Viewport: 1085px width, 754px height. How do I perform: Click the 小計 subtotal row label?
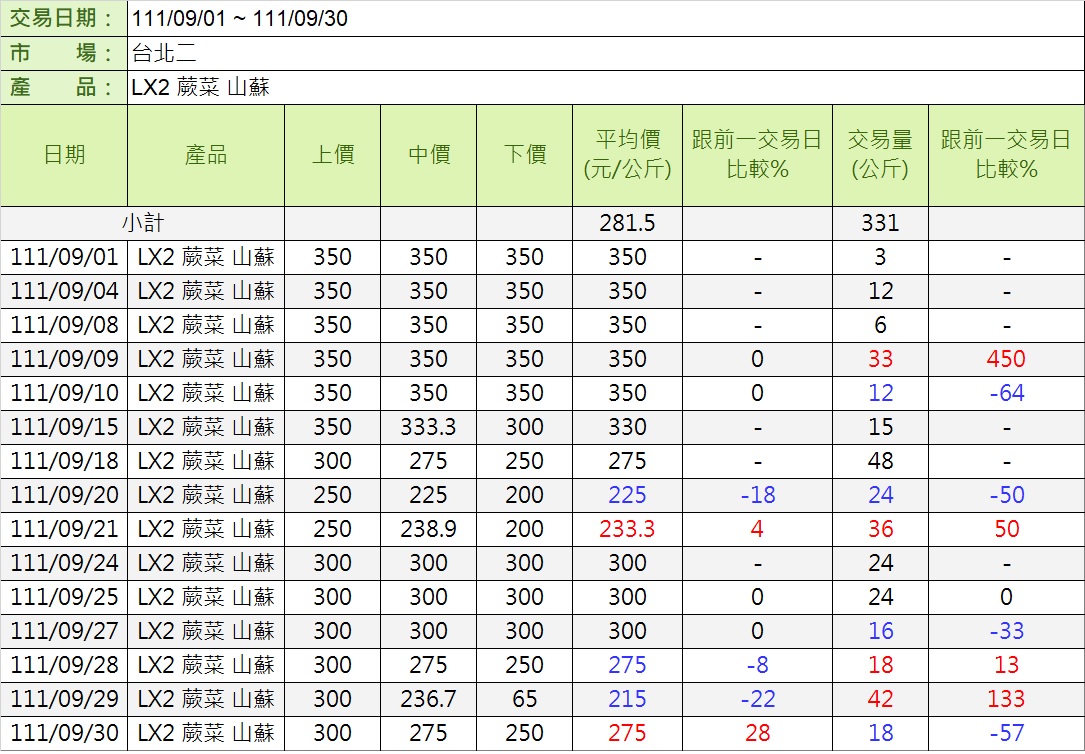(x=143, y=223)
